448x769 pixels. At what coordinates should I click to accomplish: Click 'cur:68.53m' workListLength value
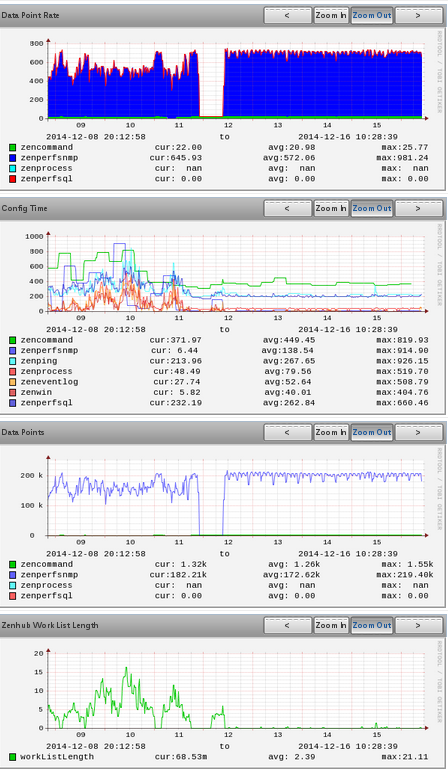(181, 757)
